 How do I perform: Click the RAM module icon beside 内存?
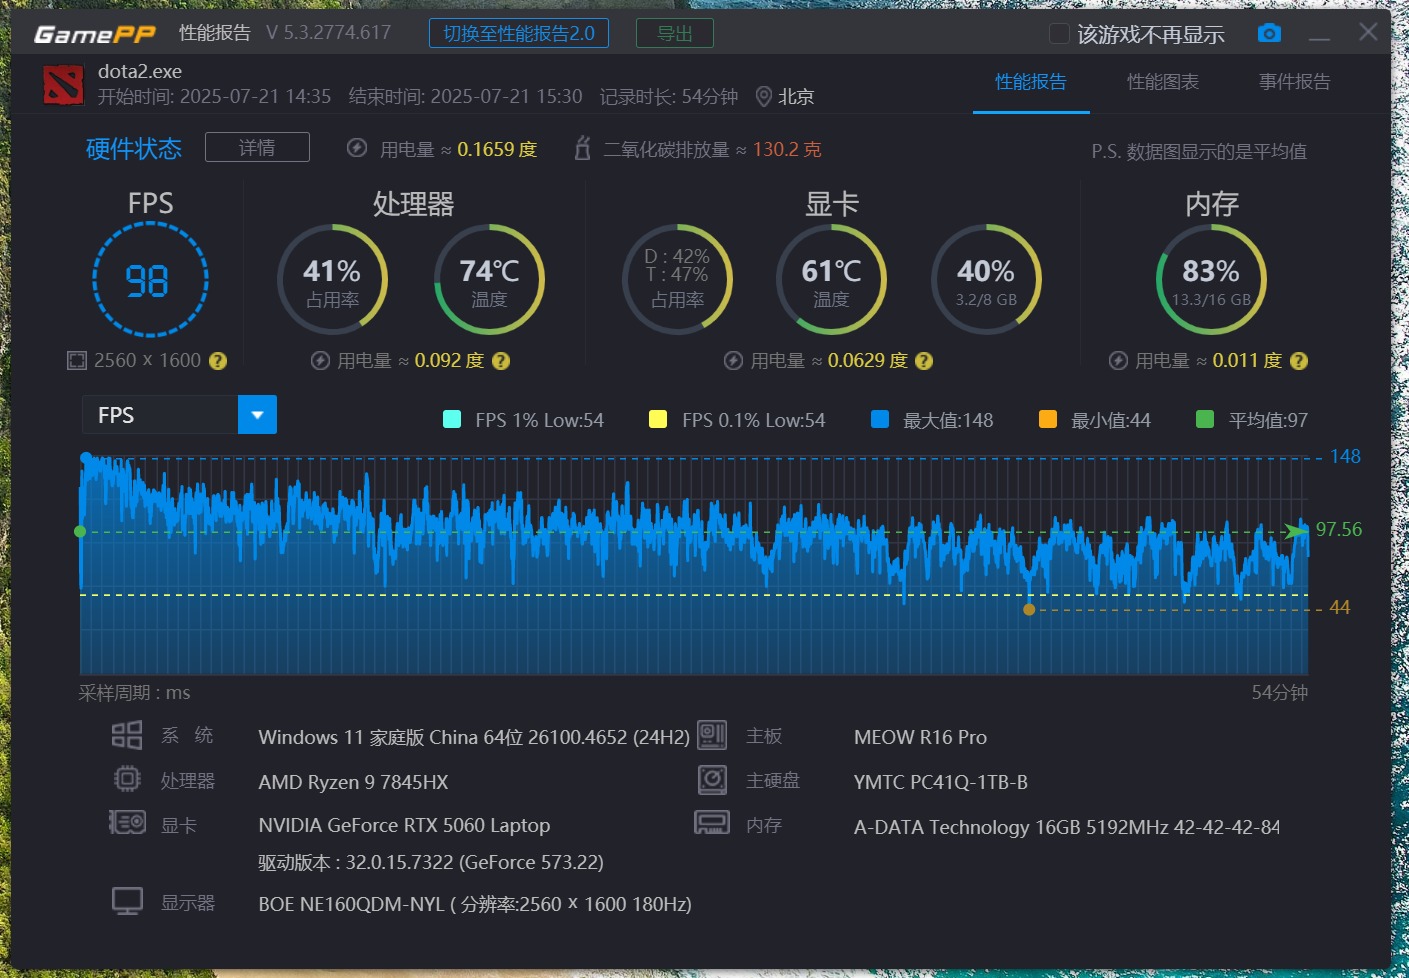tap(712, 823)
